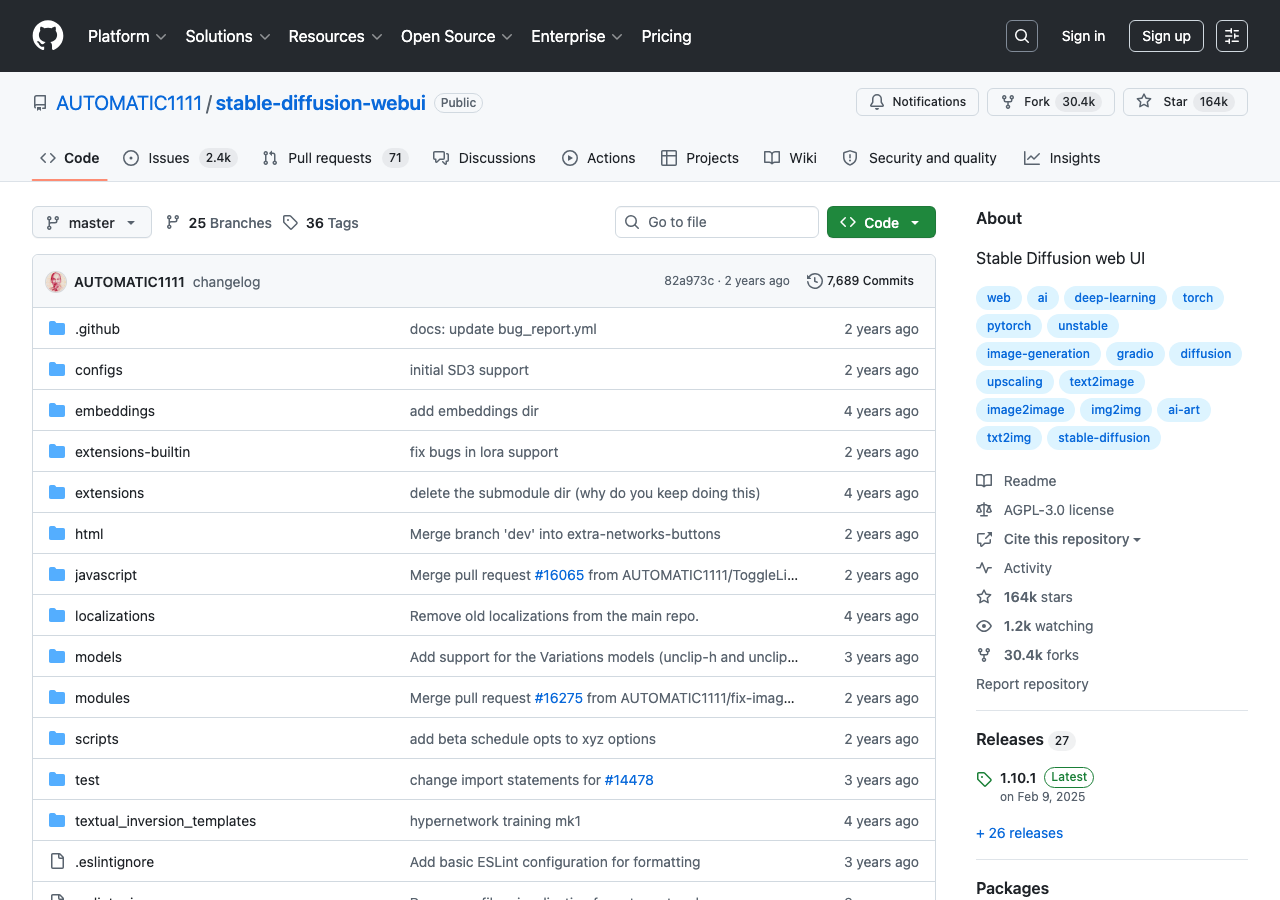The image size is (1280, 900).
Task: Click the Activity pulse icon
Action: click(984, 568)
